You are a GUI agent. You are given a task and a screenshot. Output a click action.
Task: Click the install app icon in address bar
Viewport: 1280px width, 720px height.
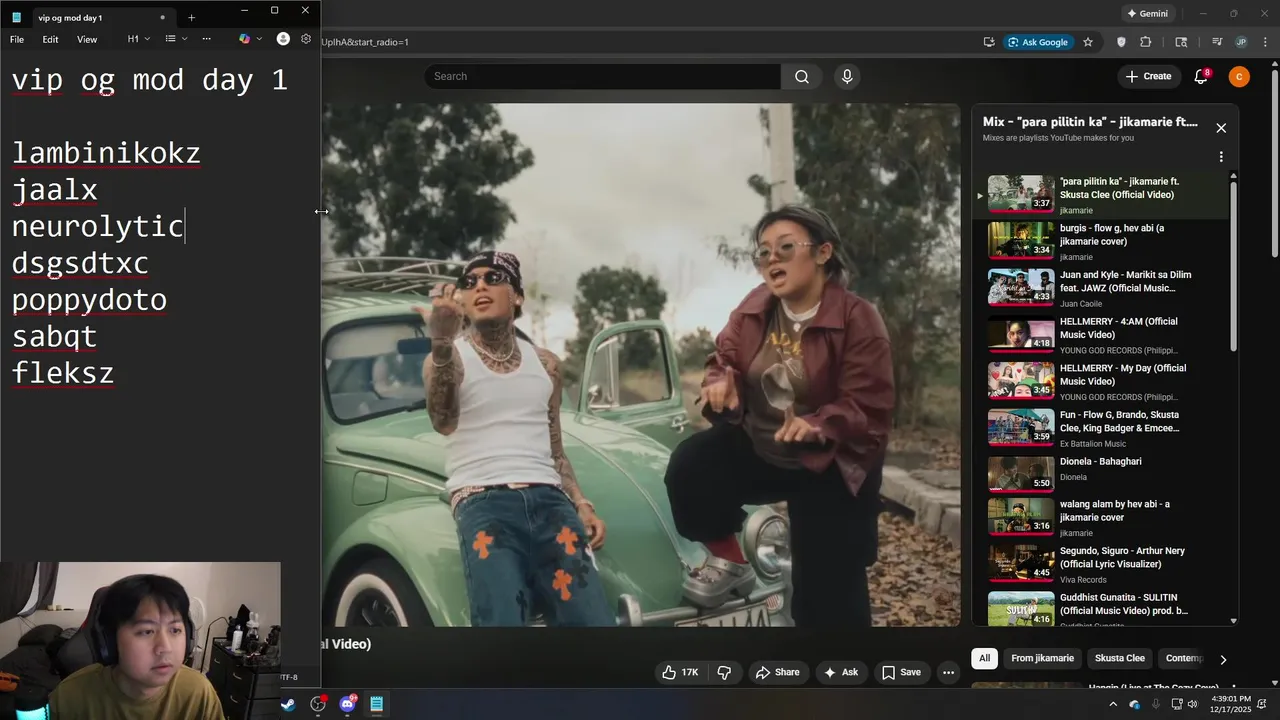989,42
